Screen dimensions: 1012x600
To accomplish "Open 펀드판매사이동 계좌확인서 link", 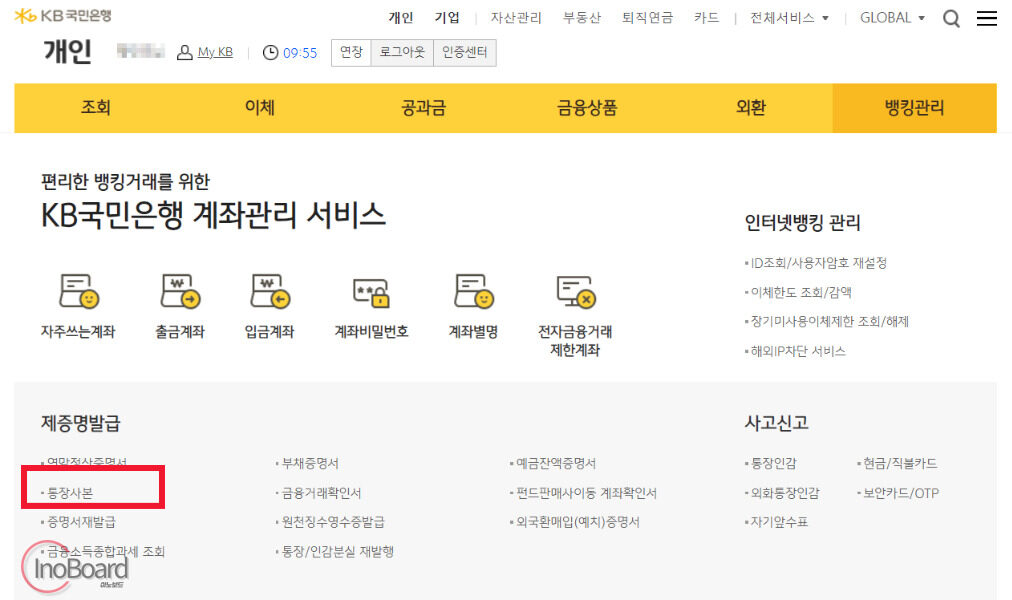I will coord(585,493).
